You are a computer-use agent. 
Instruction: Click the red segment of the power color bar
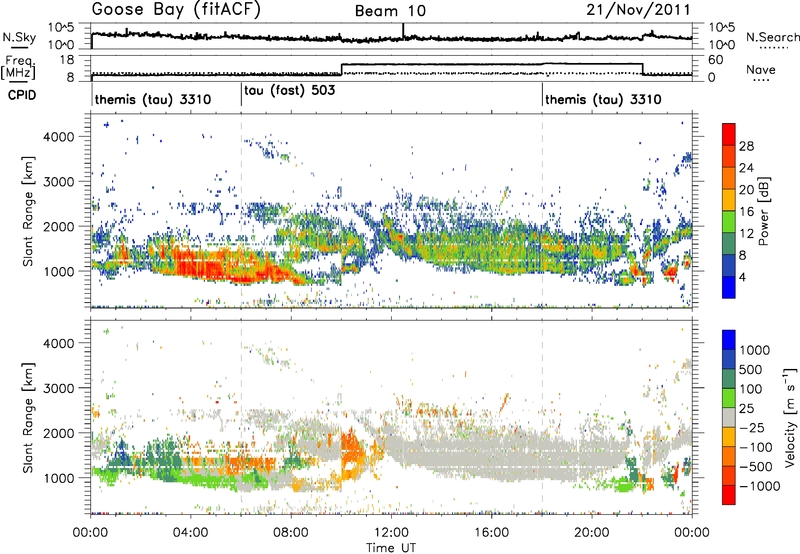click(729, 135)
